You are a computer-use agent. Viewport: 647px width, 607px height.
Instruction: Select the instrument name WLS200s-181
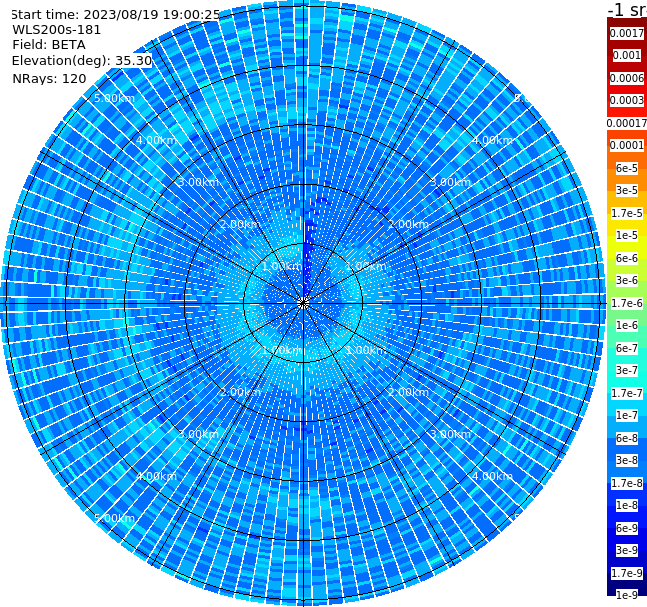(x=57, y=30)
